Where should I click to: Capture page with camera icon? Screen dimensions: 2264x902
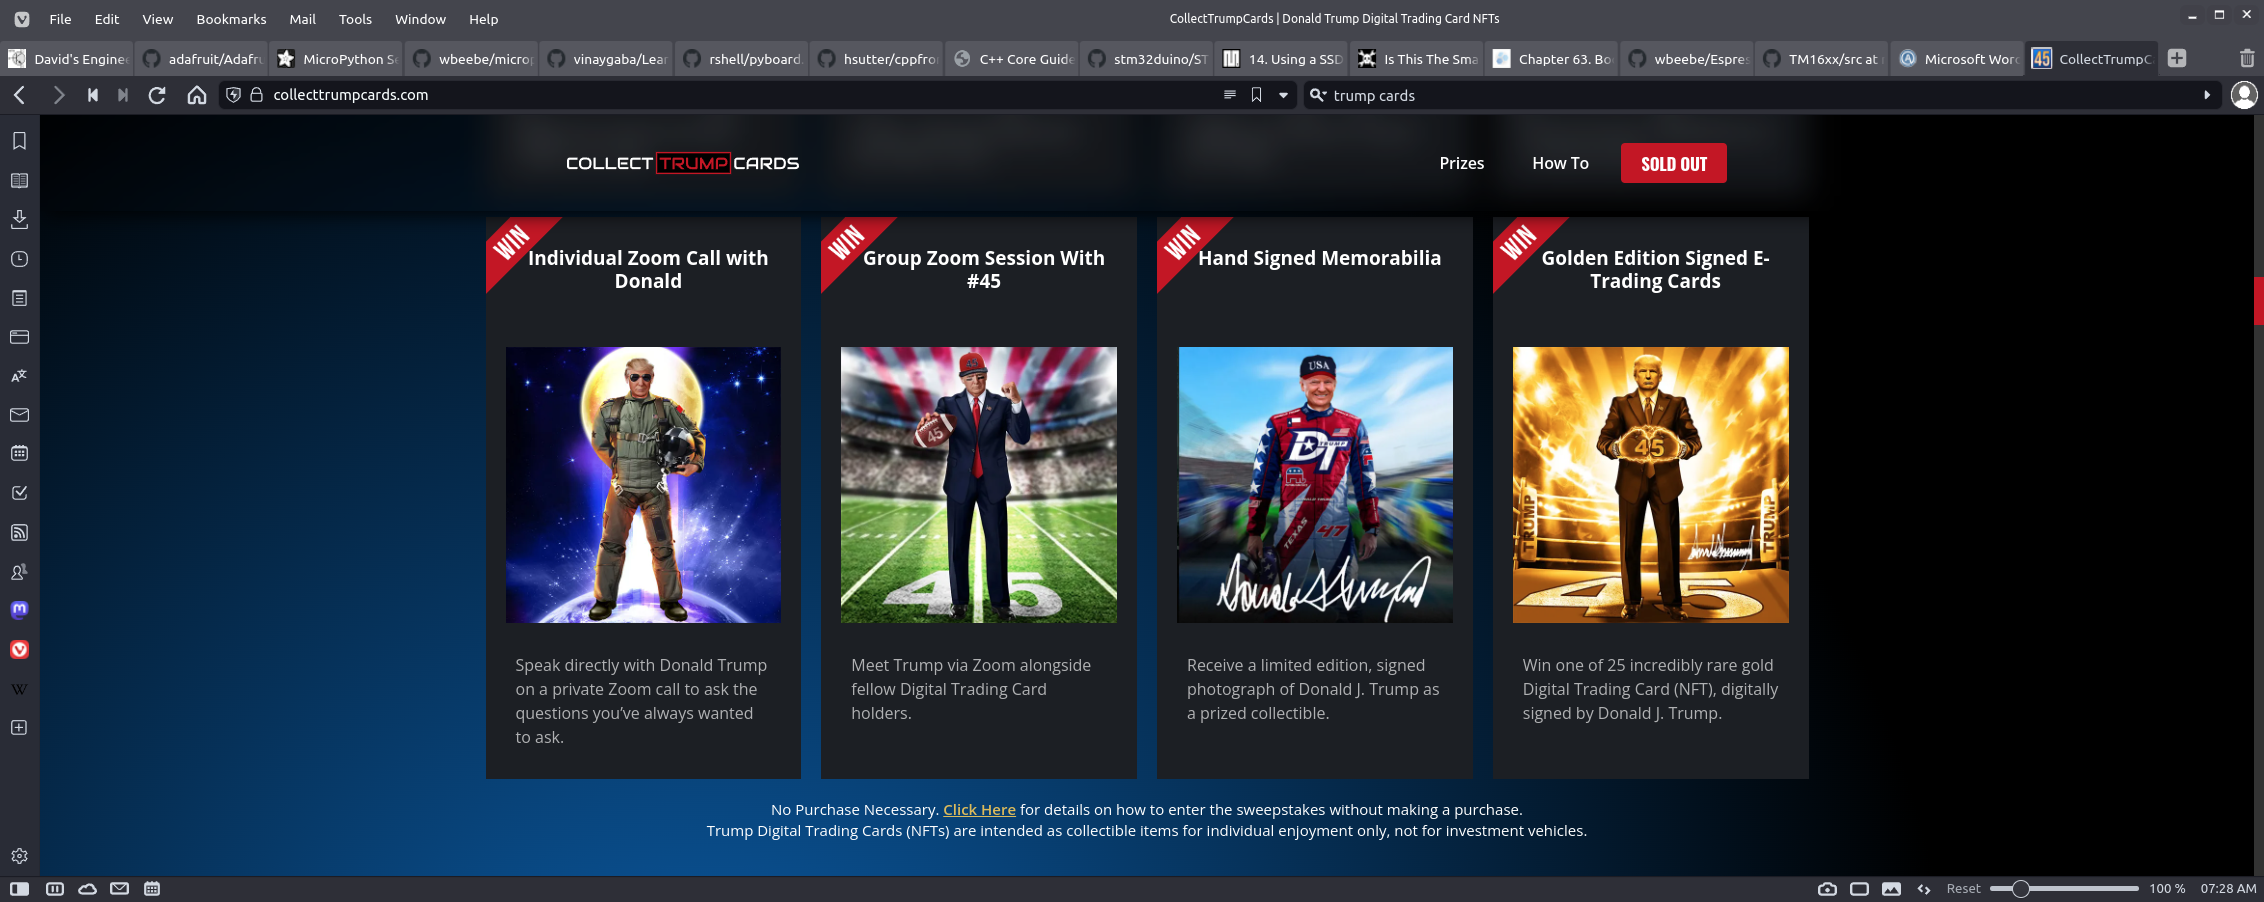pos(1827,889)
